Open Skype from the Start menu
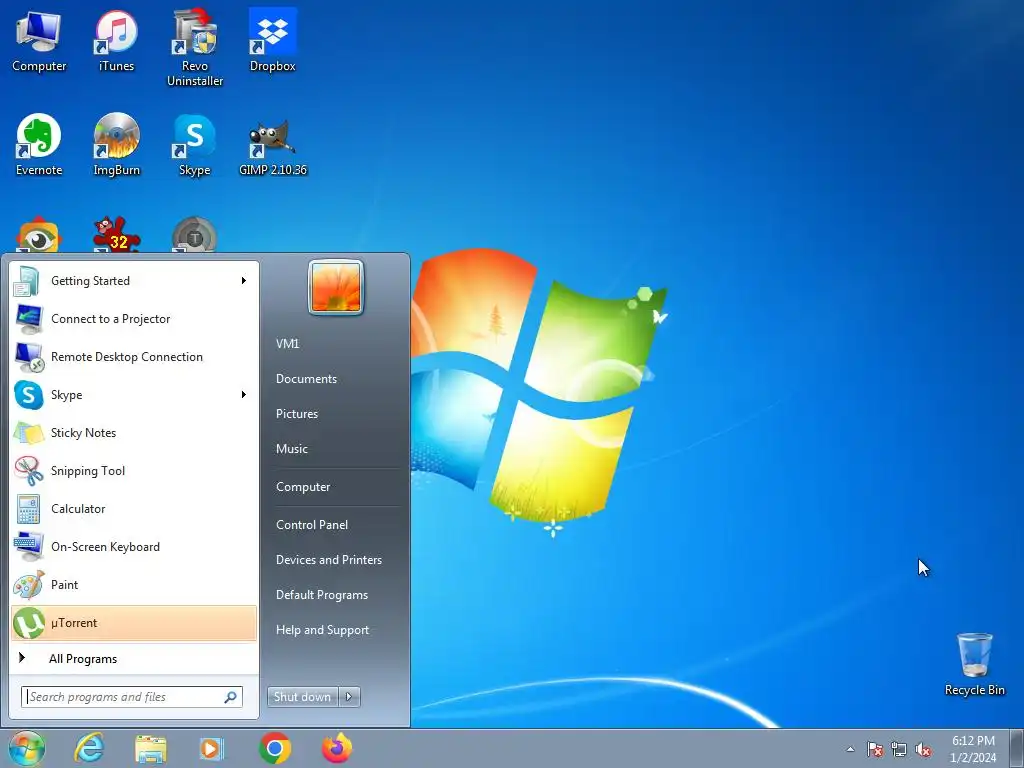 click(134, 394)
